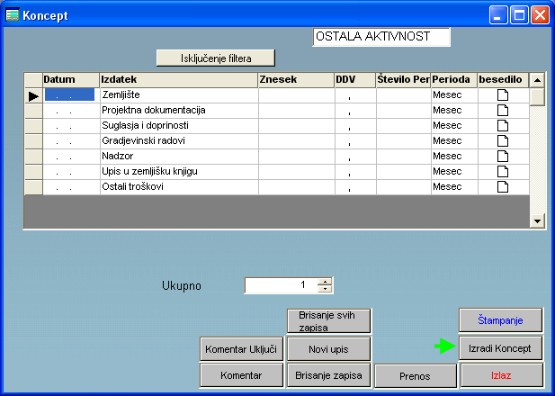Click the Koncept window title icon
Viewport: 555px width, 396px height.
click(x=12, y=15)
